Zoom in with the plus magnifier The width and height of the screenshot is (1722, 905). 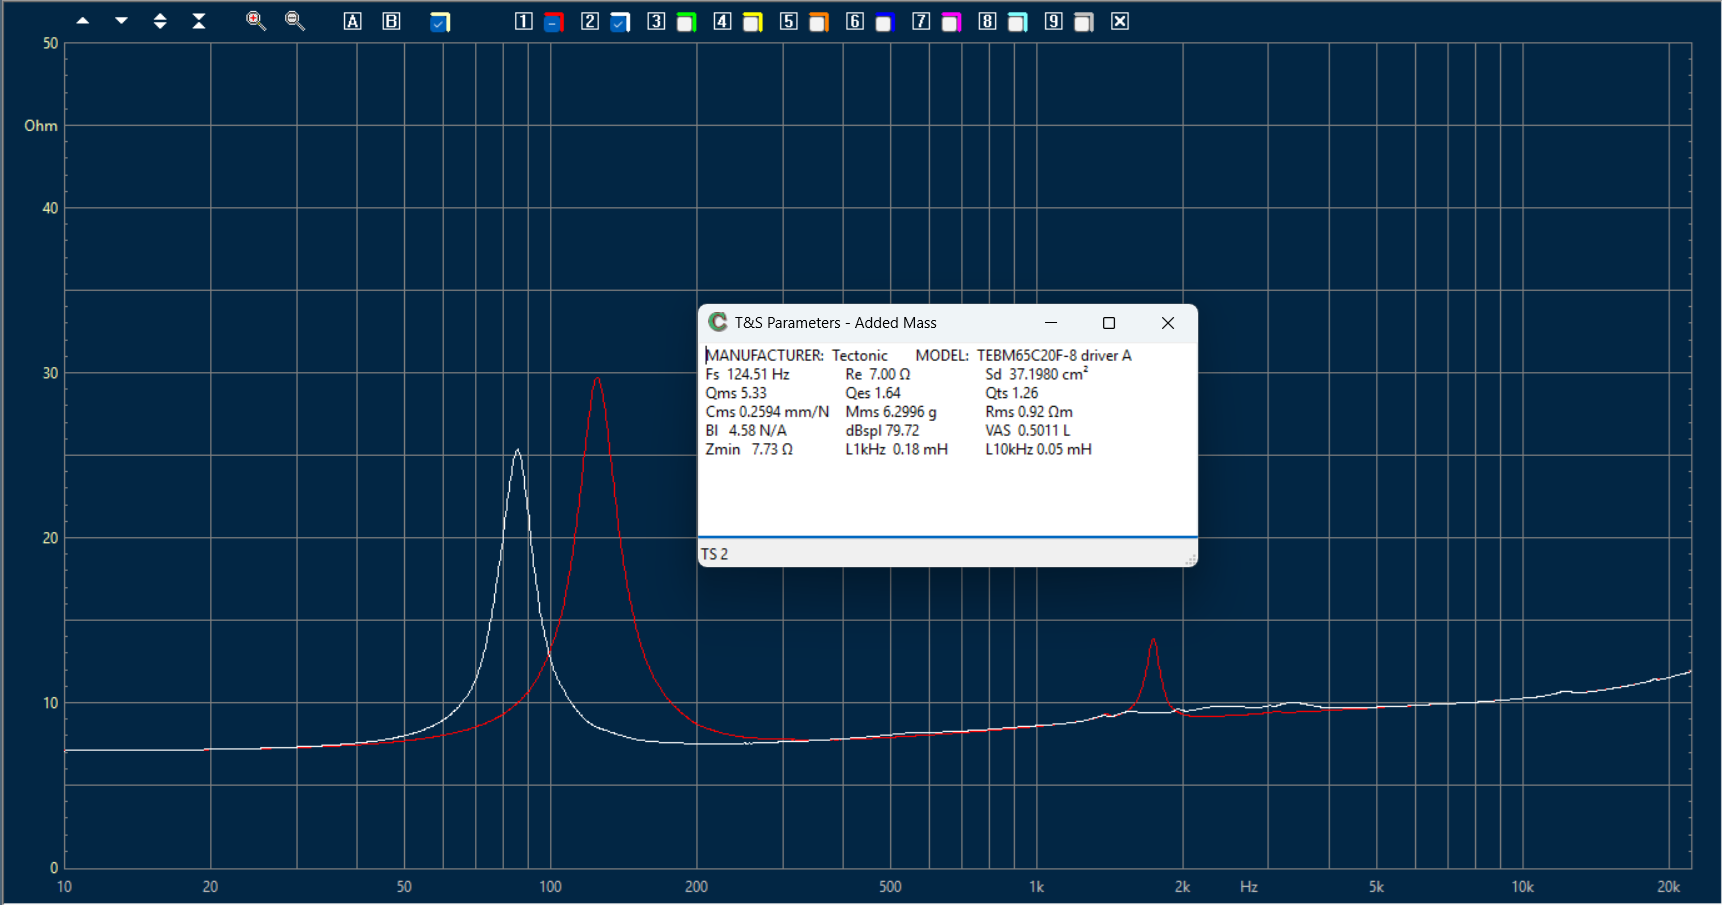256,21
